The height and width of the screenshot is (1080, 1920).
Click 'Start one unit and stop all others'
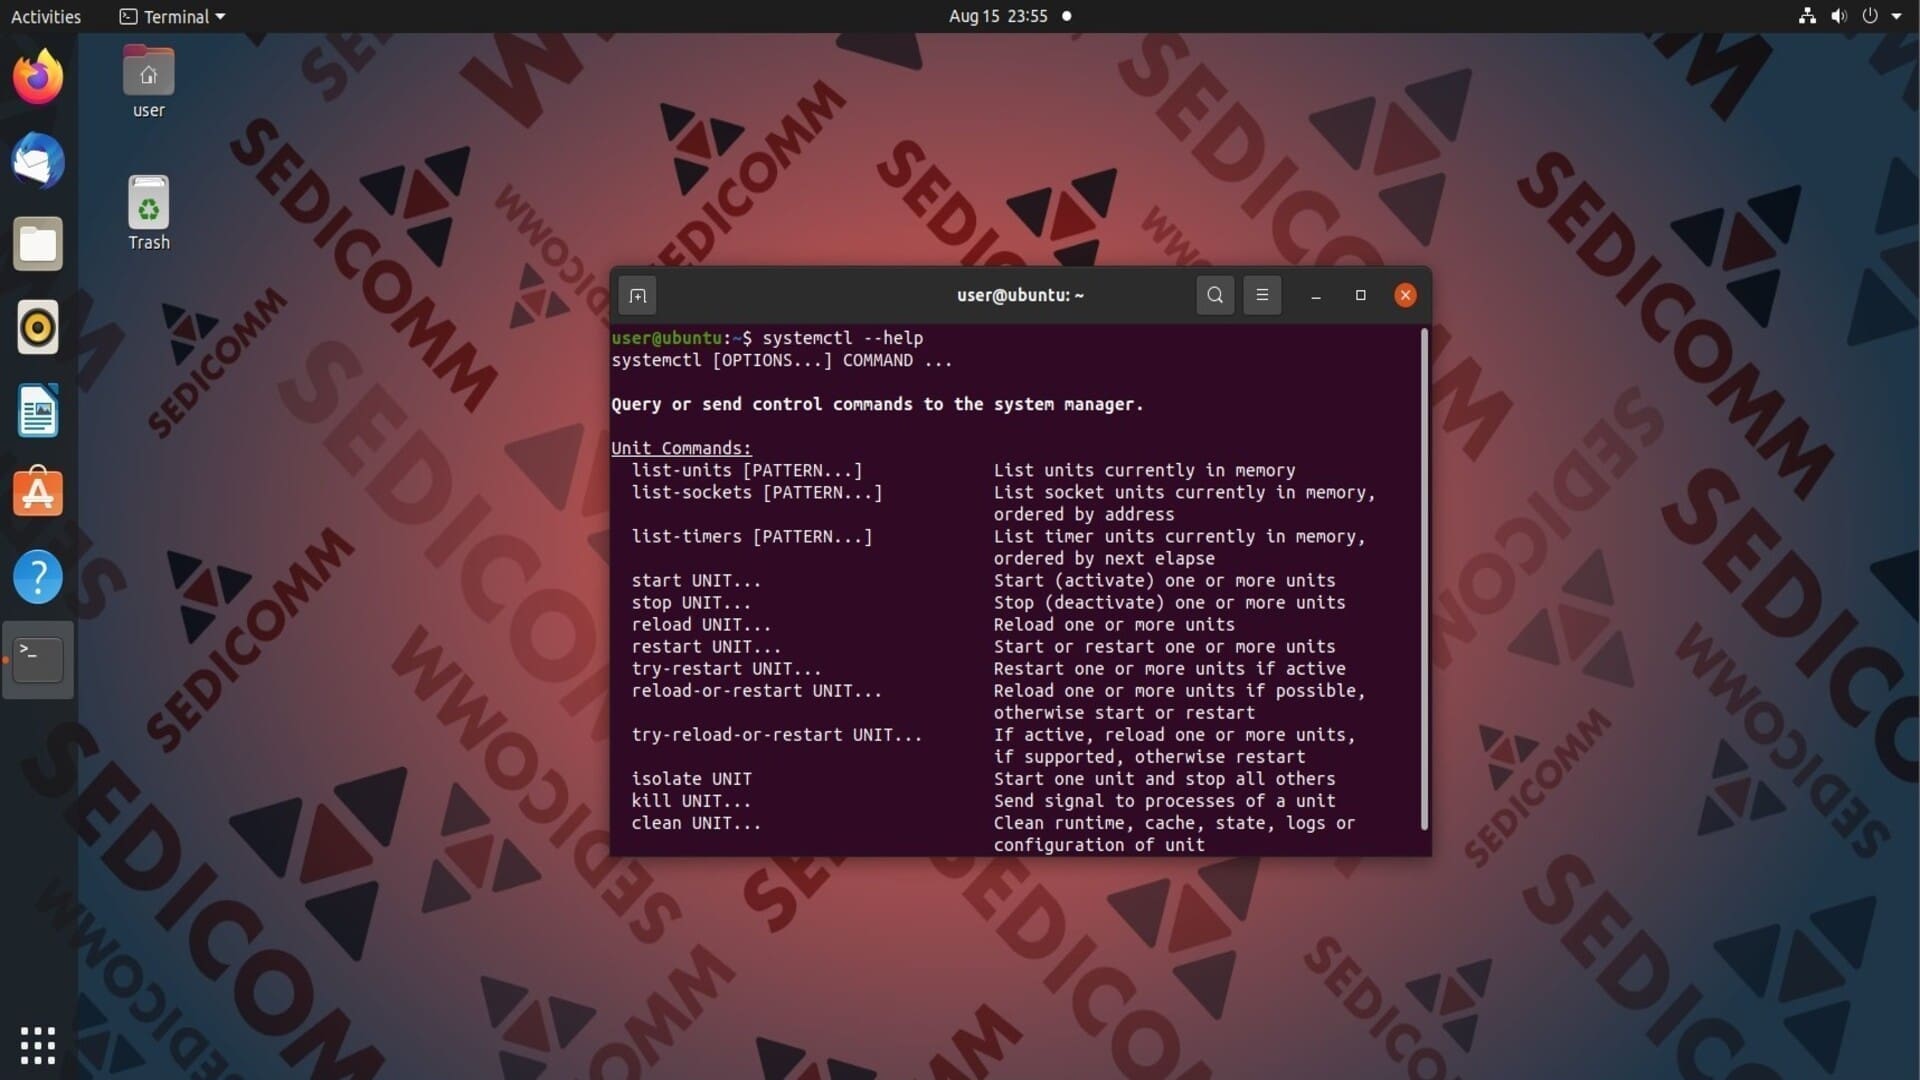tap(1164, 778)
